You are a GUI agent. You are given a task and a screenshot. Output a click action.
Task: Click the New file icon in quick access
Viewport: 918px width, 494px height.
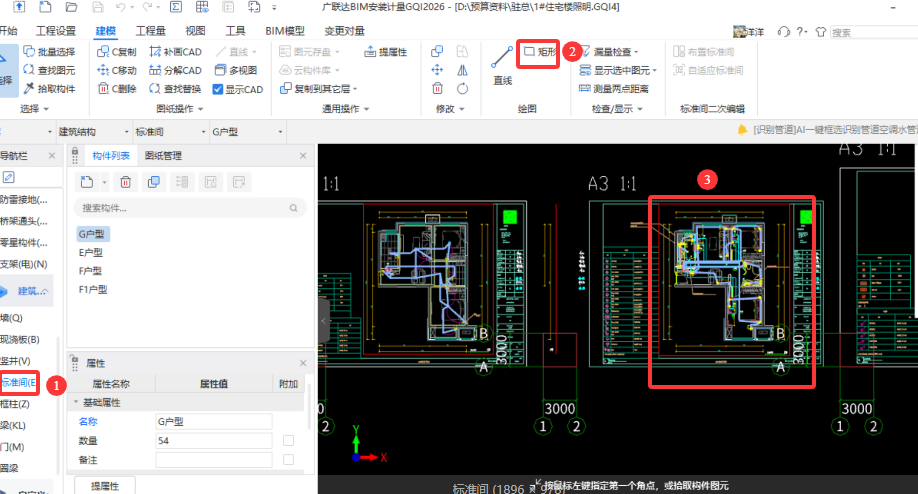[45, 7]
